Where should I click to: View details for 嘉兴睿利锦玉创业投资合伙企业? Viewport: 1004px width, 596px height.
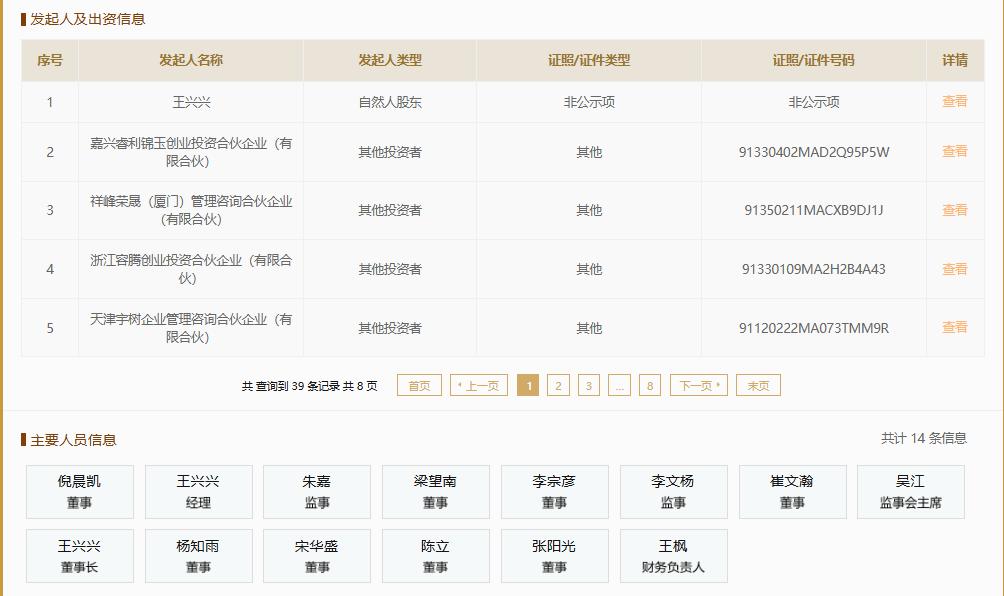tap(954, 152)
